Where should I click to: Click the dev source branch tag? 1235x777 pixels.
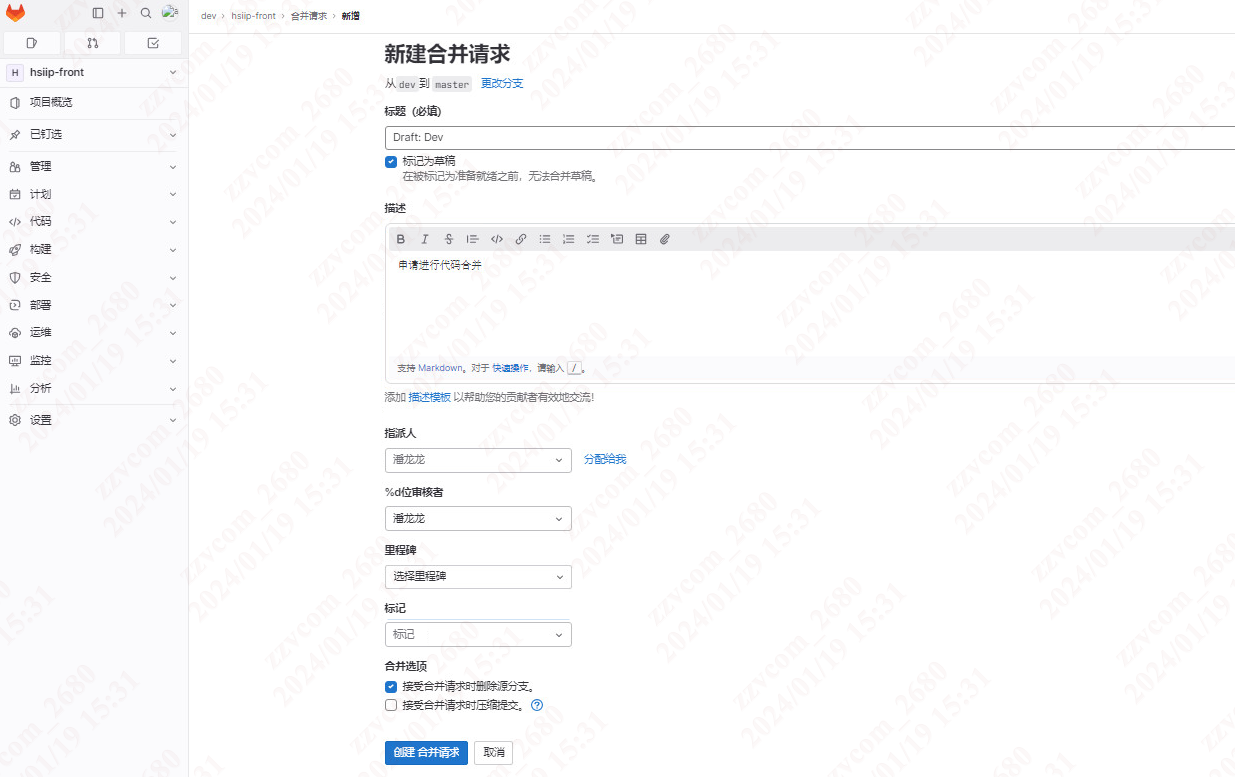407,85
